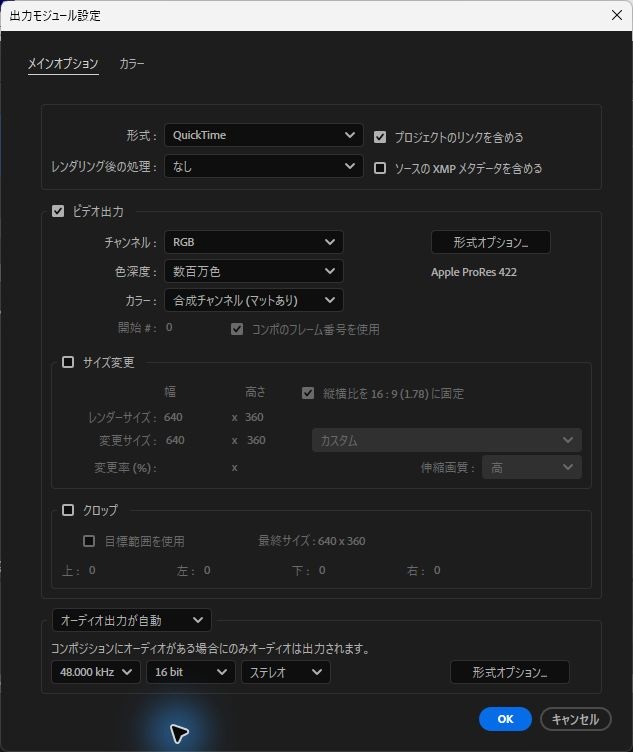633x752 pixels.
Task: Toggle 目標範囲を使用 checkbox
Action: 89,541
